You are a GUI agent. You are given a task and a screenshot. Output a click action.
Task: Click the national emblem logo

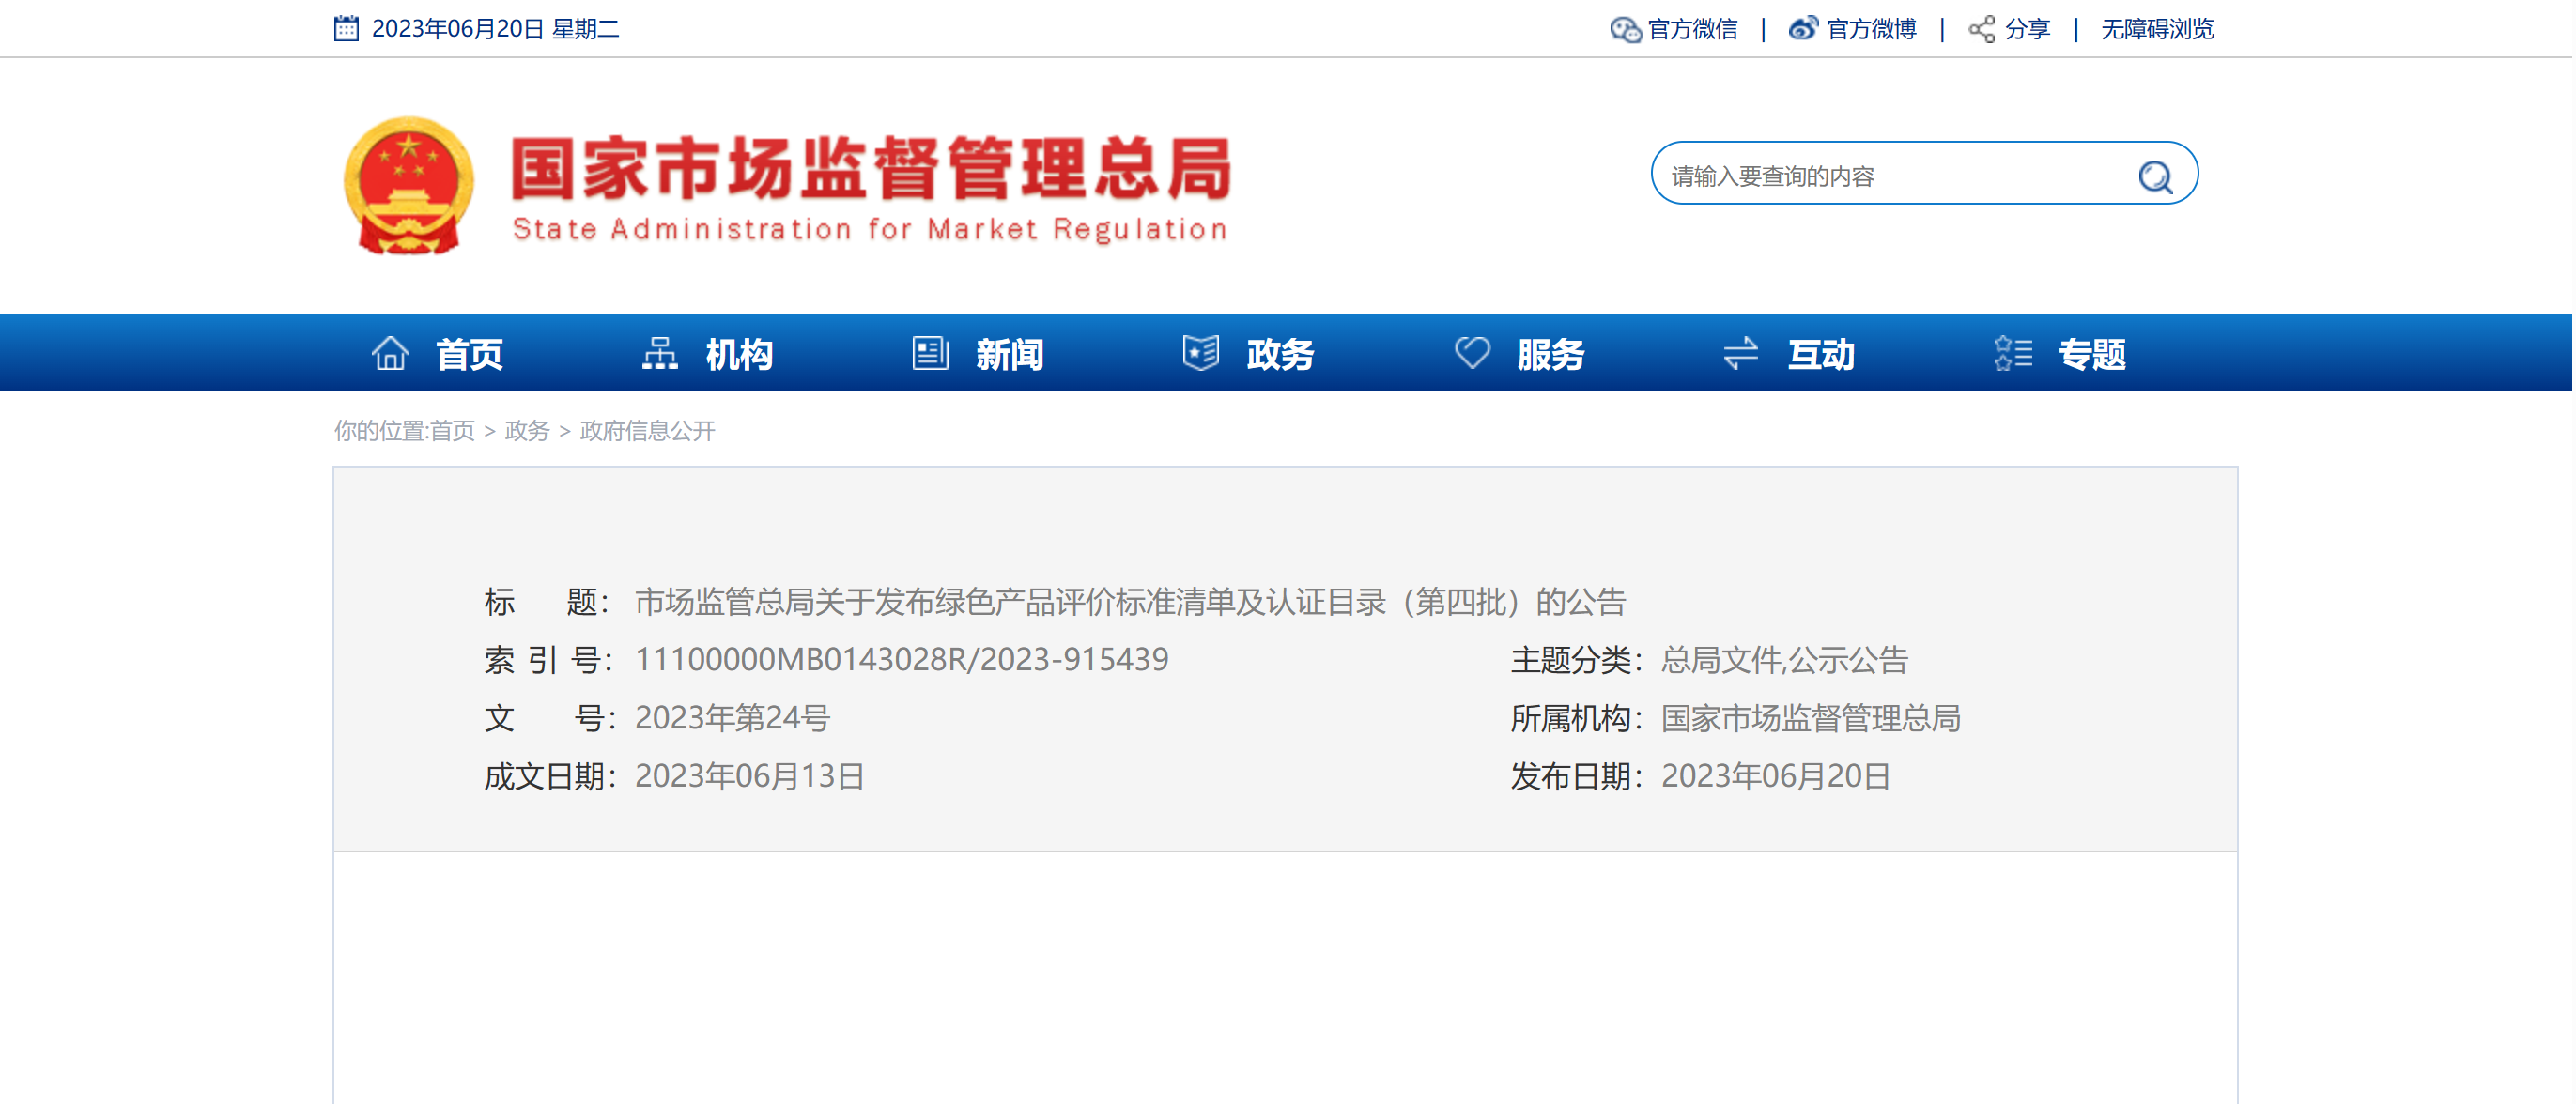pyautogui.click(x=409, y=185)
